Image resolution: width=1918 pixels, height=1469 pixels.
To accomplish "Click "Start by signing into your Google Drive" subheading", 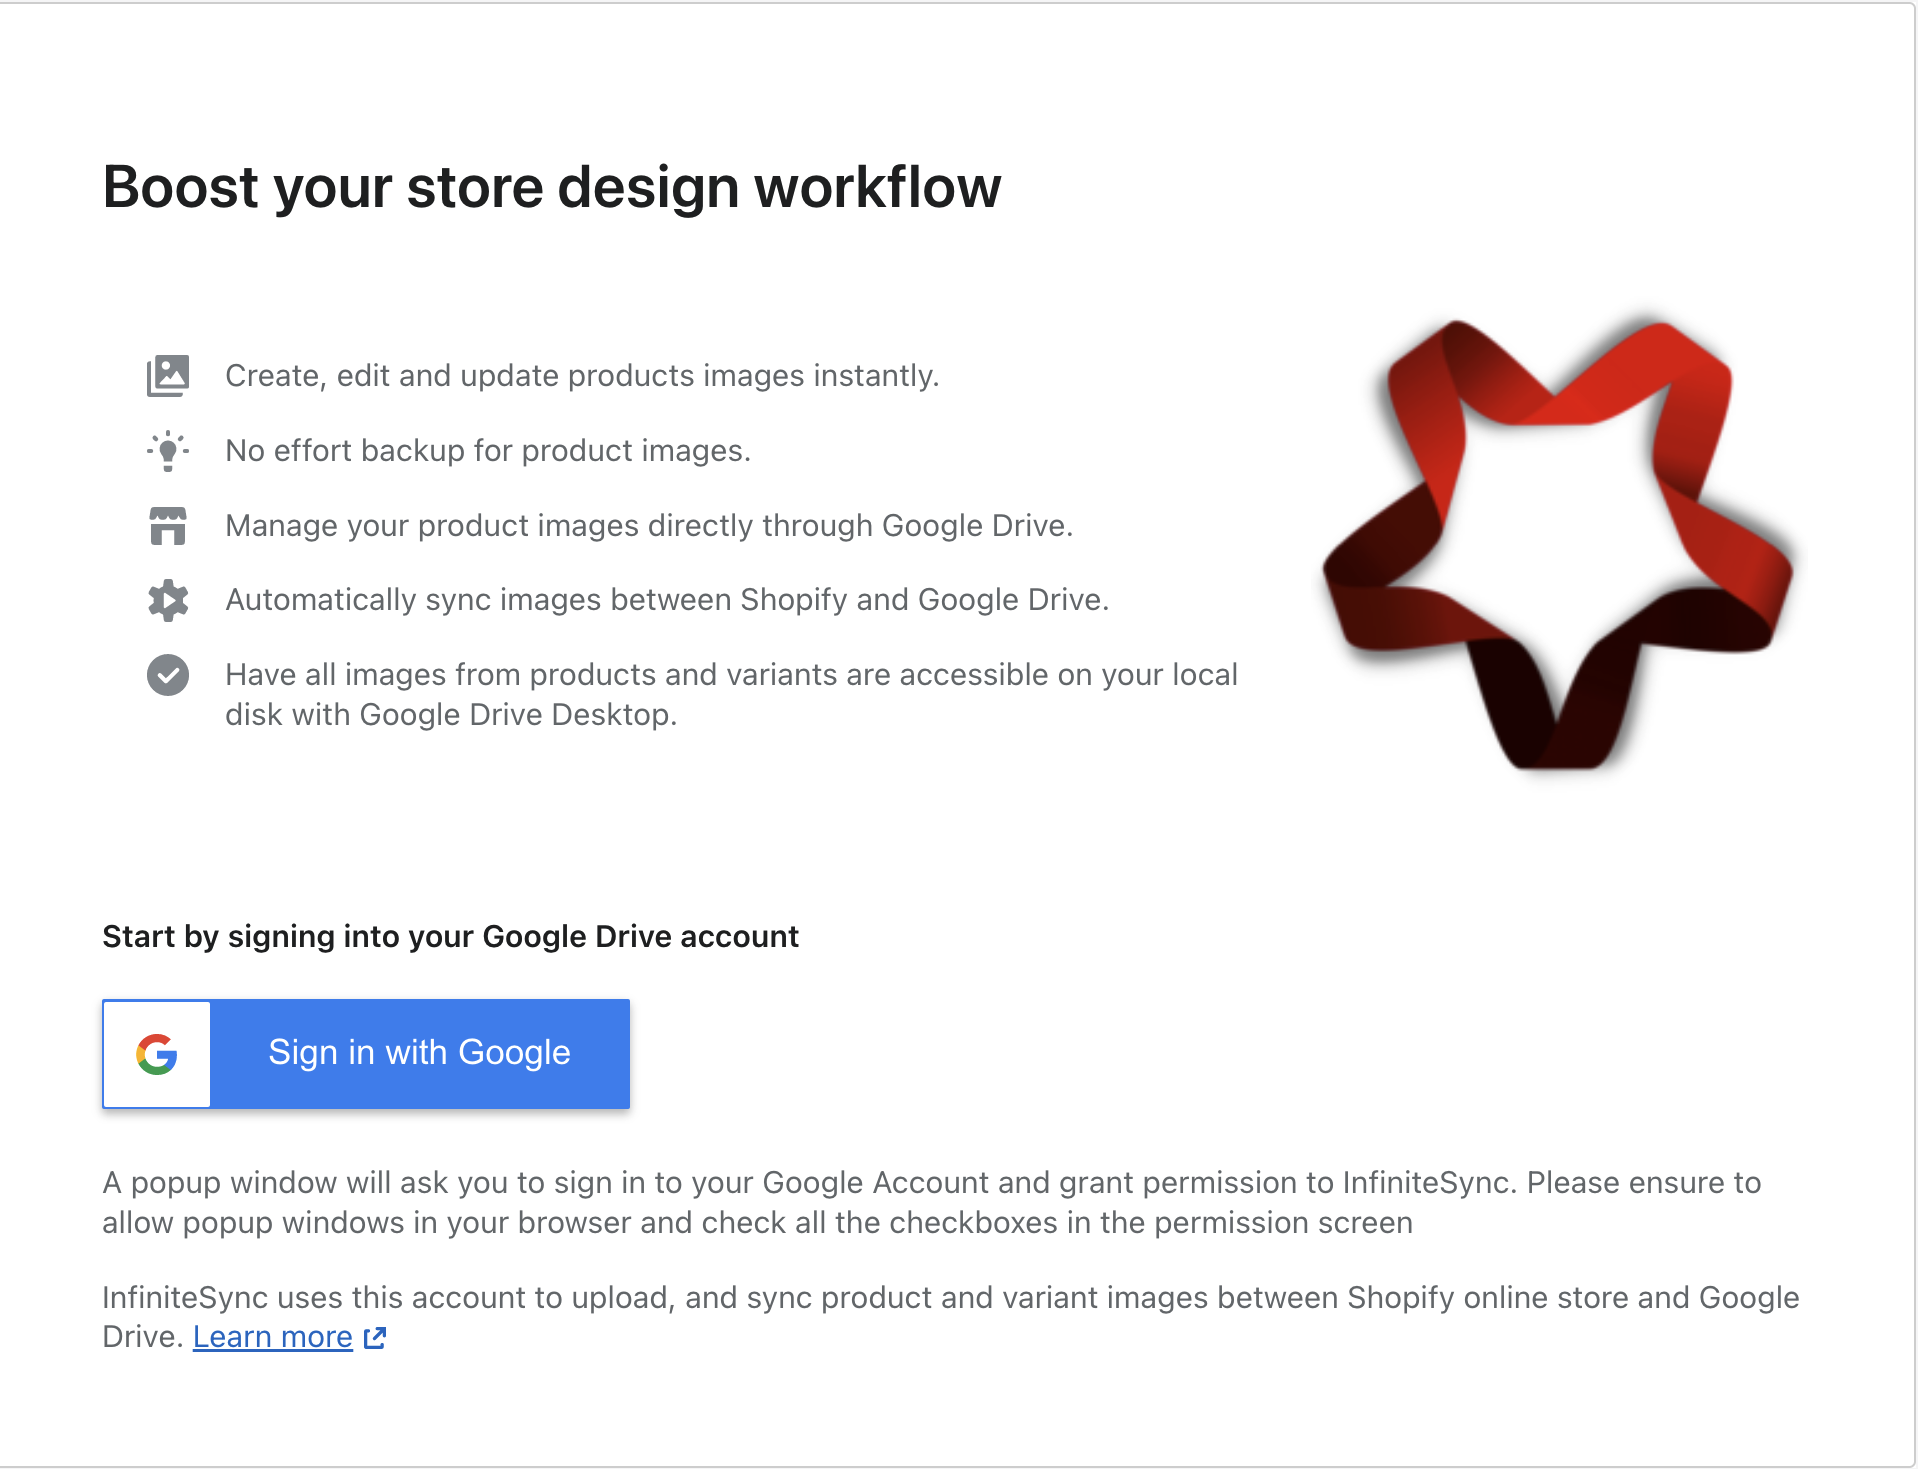I will click(450, 937).
